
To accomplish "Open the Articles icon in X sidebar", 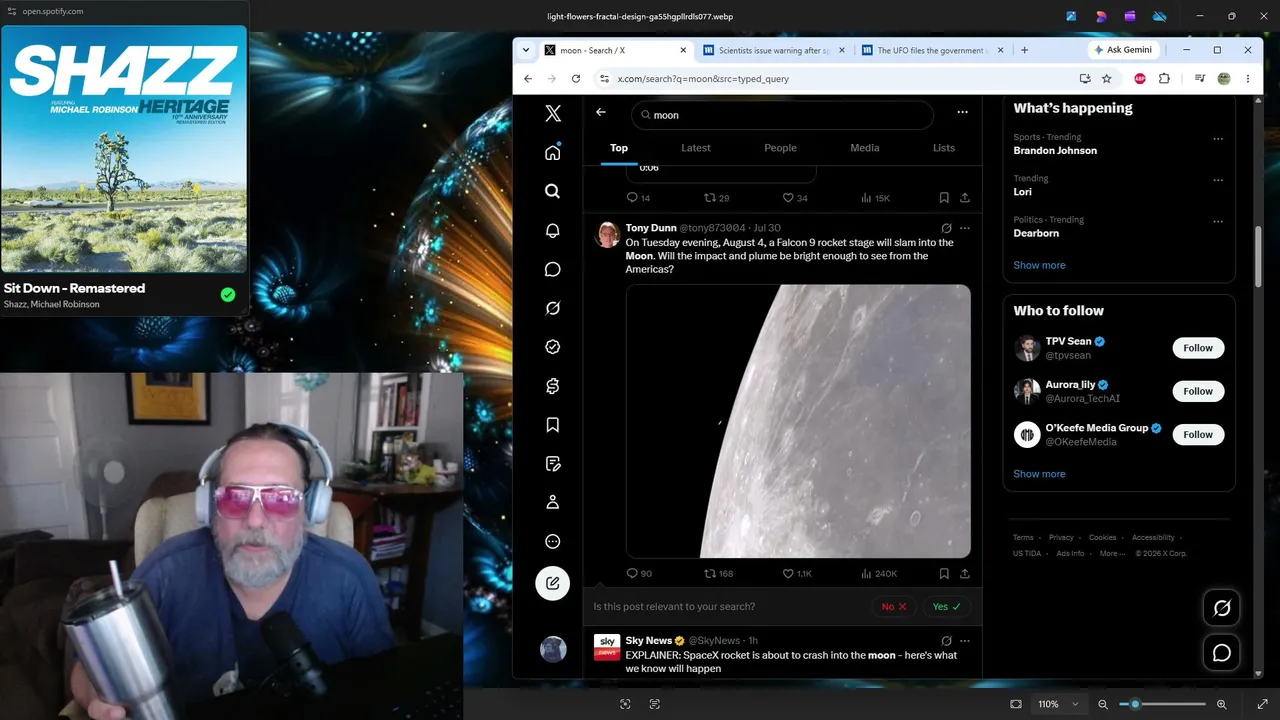I will (553, 464).
